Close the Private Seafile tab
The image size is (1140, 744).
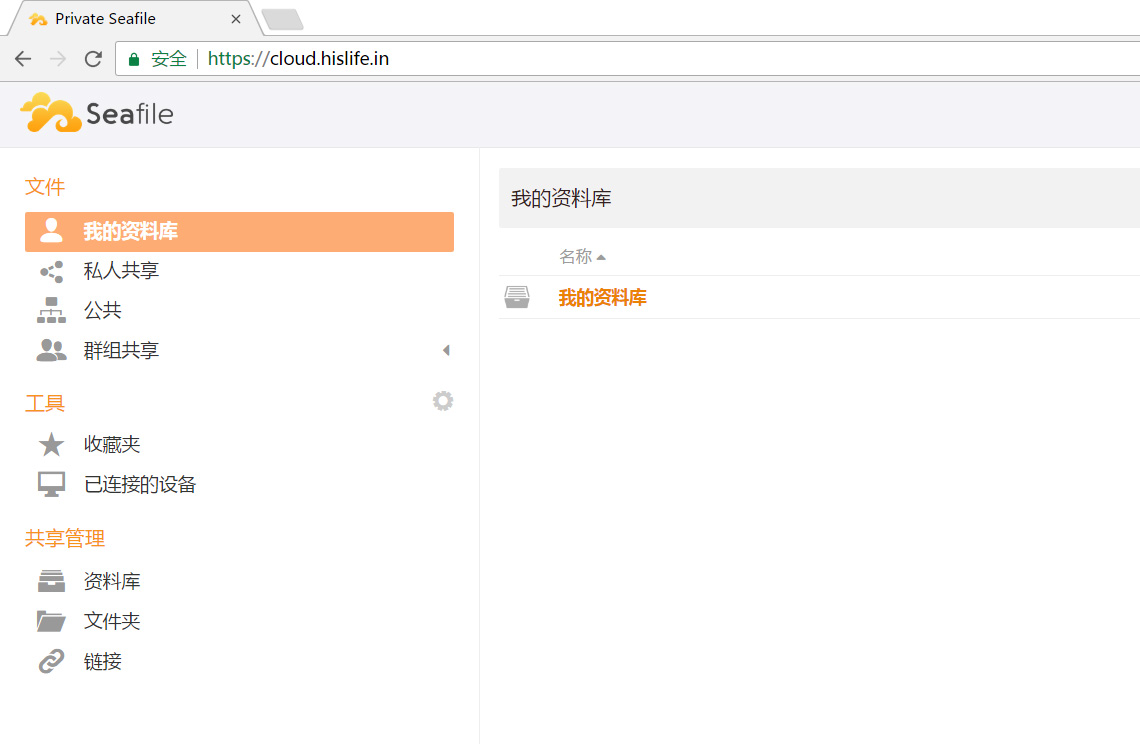click(236, 19)
